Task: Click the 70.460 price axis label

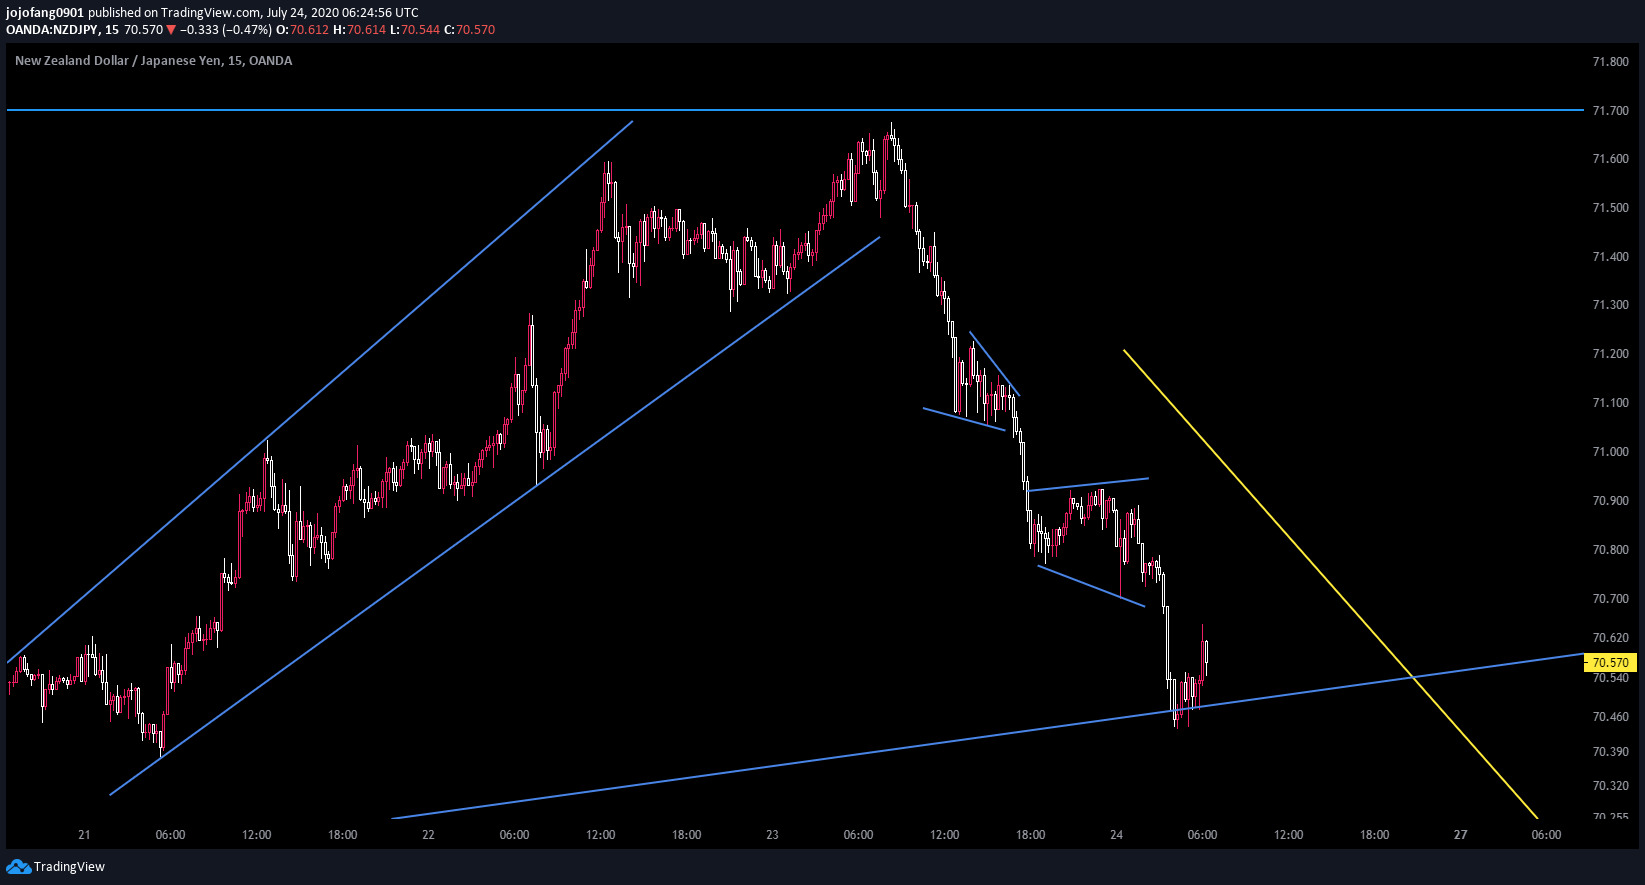Action: pos(1610,717)
